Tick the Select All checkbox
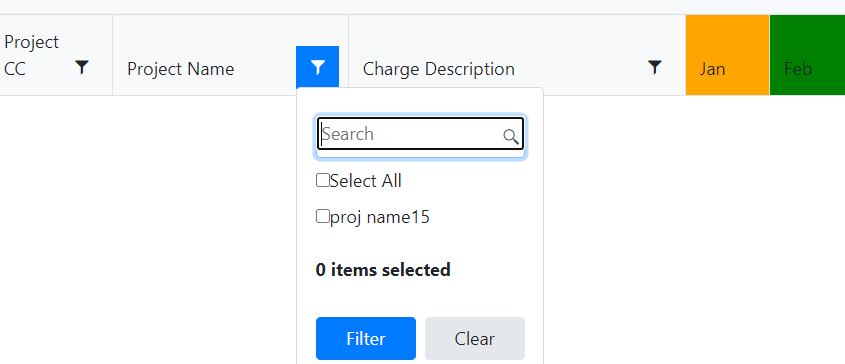The width and height of the screenshot is (845, 364). (322, 180)
